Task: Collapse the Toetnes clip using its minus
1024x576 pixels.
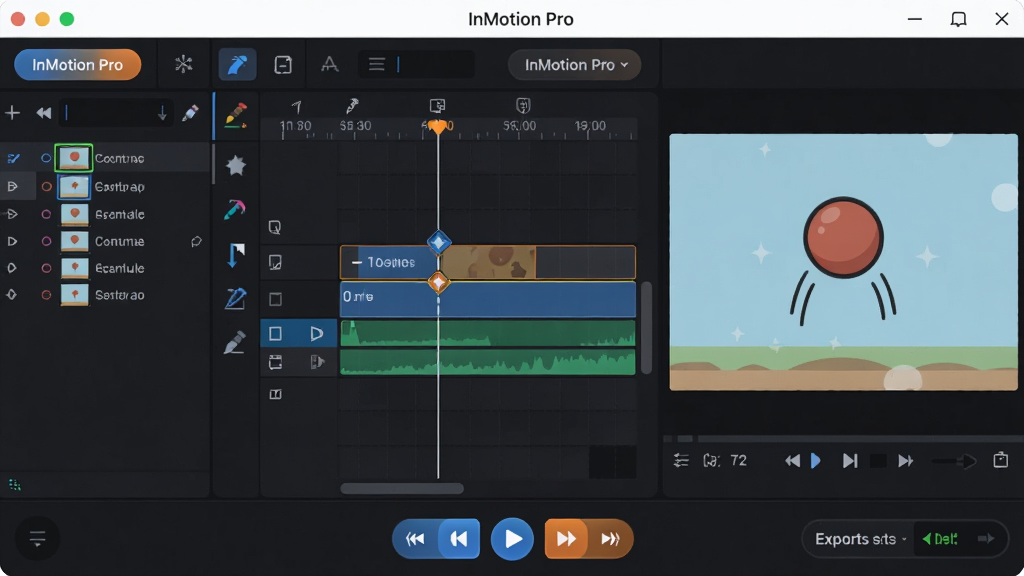Action: pos(357,263)
